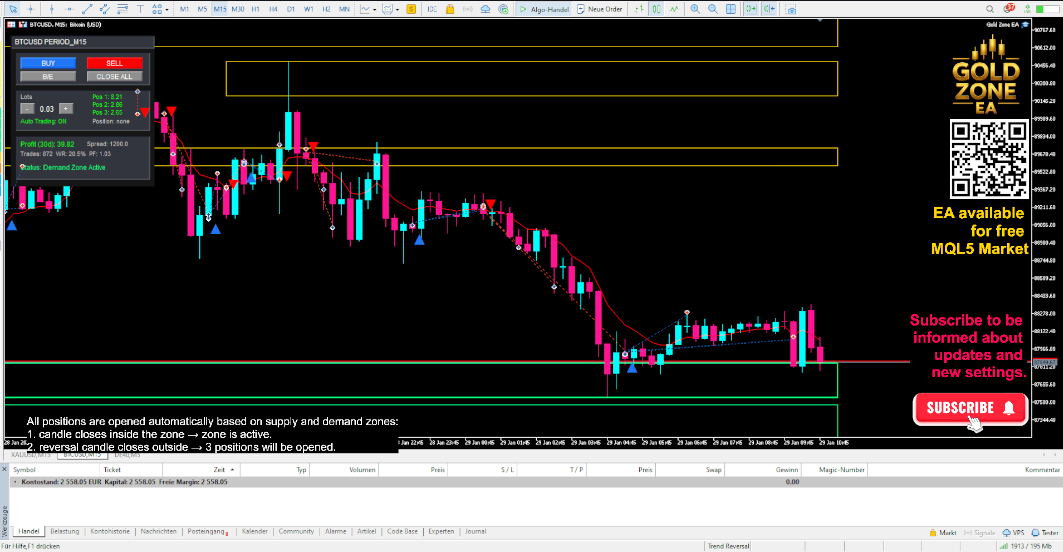Switch to bar chart display

[639, 9]
